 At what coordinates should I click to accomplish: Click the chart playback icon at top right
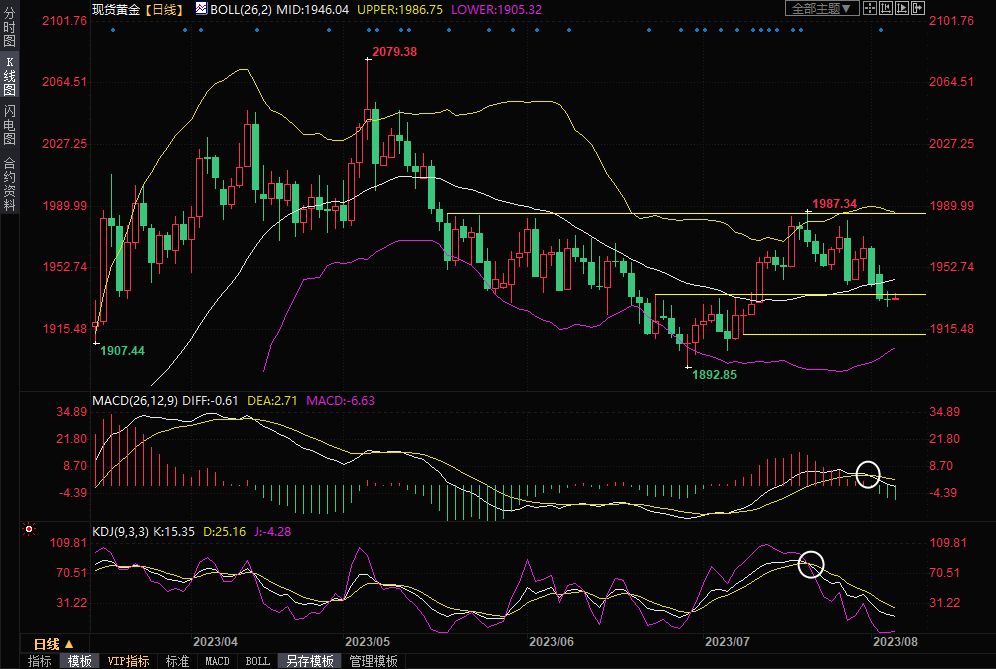coord(901,8)
